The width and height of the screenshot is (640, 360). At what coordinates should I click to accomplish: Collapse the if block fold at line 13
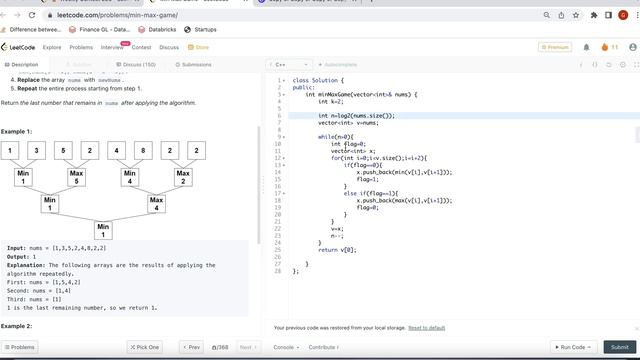point(284,165)
